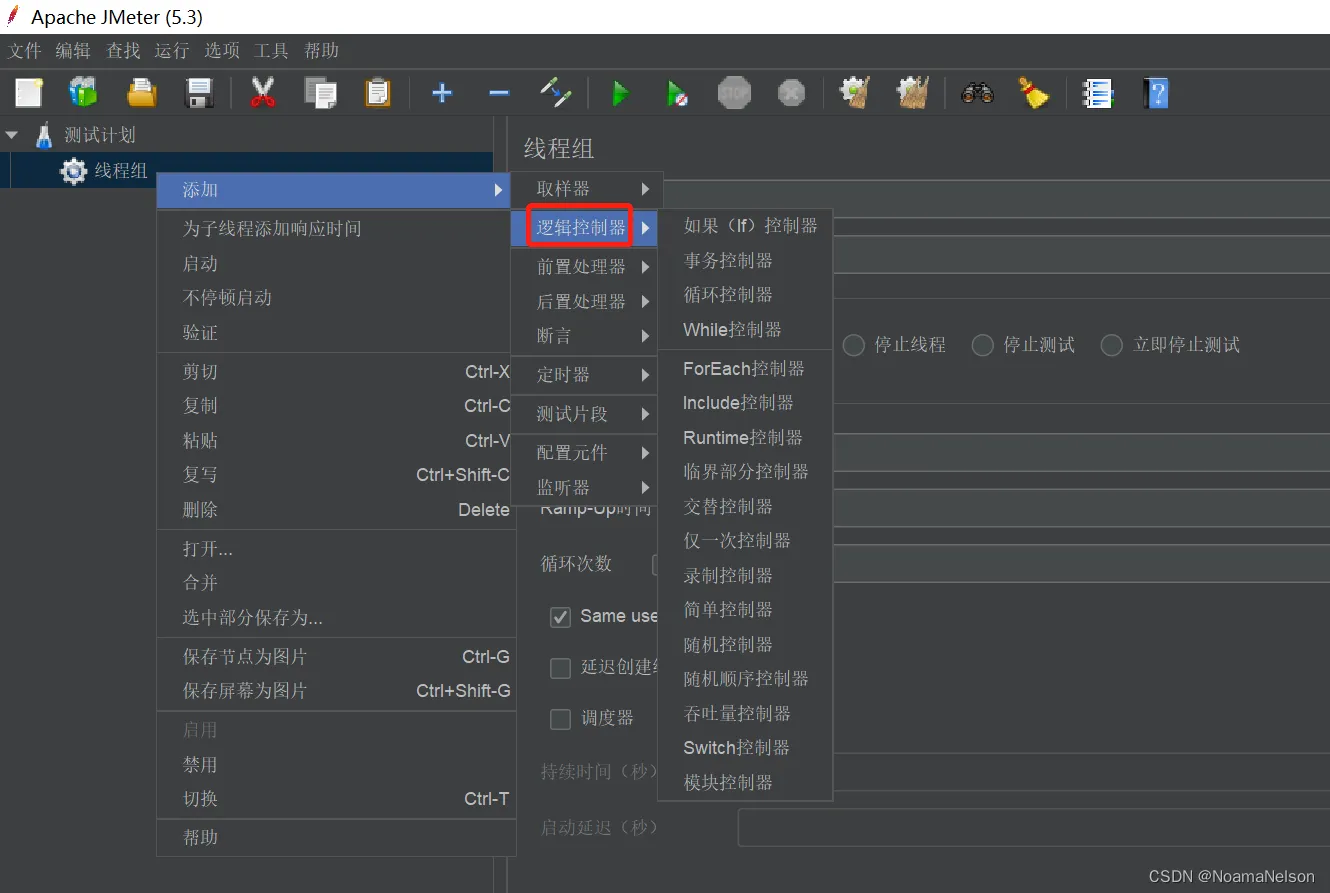Toggle the Same user checkbox
This screenshot has height=893, width=1330.
pyautogui.click(x=560, y=617)
